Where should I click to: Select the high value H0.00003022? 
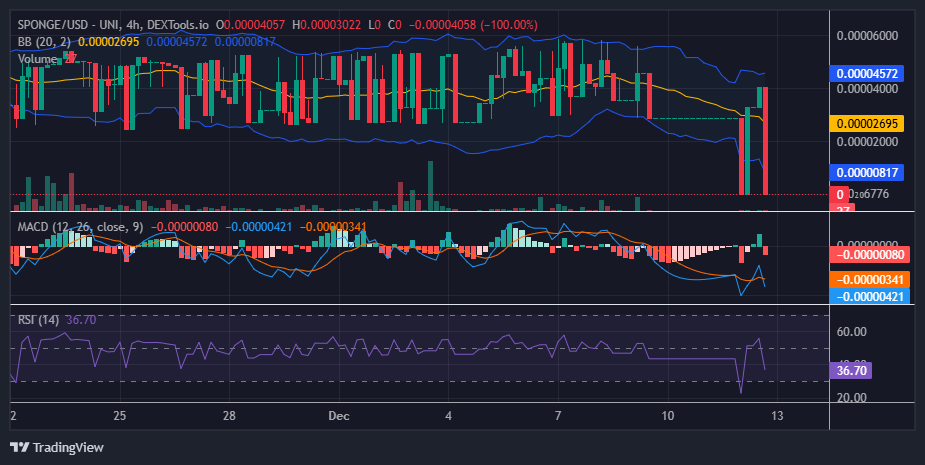pos(327,25)
